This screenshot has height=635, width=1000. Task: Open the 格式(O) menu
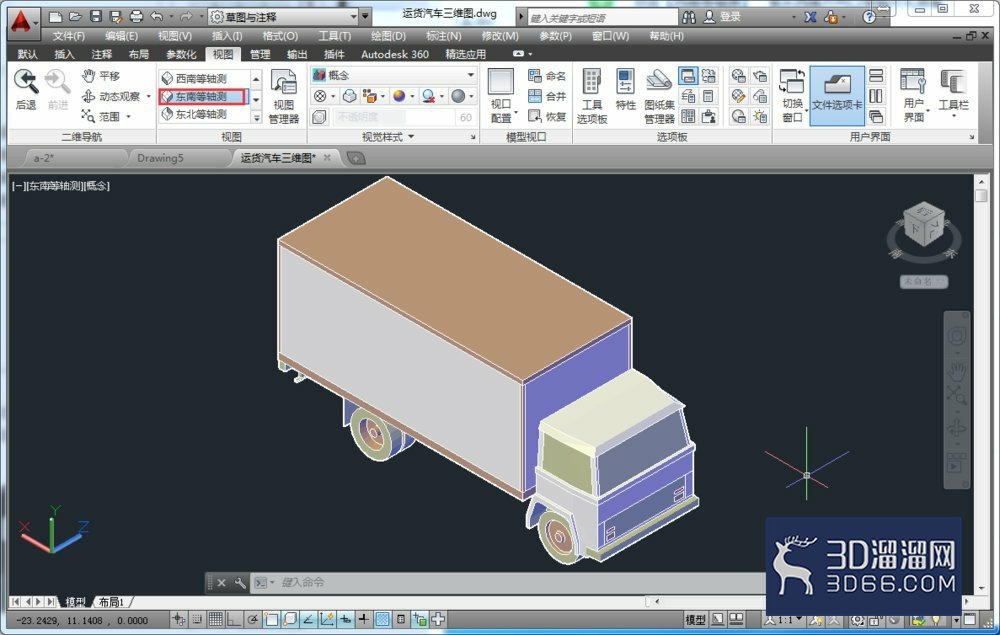click(280, 36)
